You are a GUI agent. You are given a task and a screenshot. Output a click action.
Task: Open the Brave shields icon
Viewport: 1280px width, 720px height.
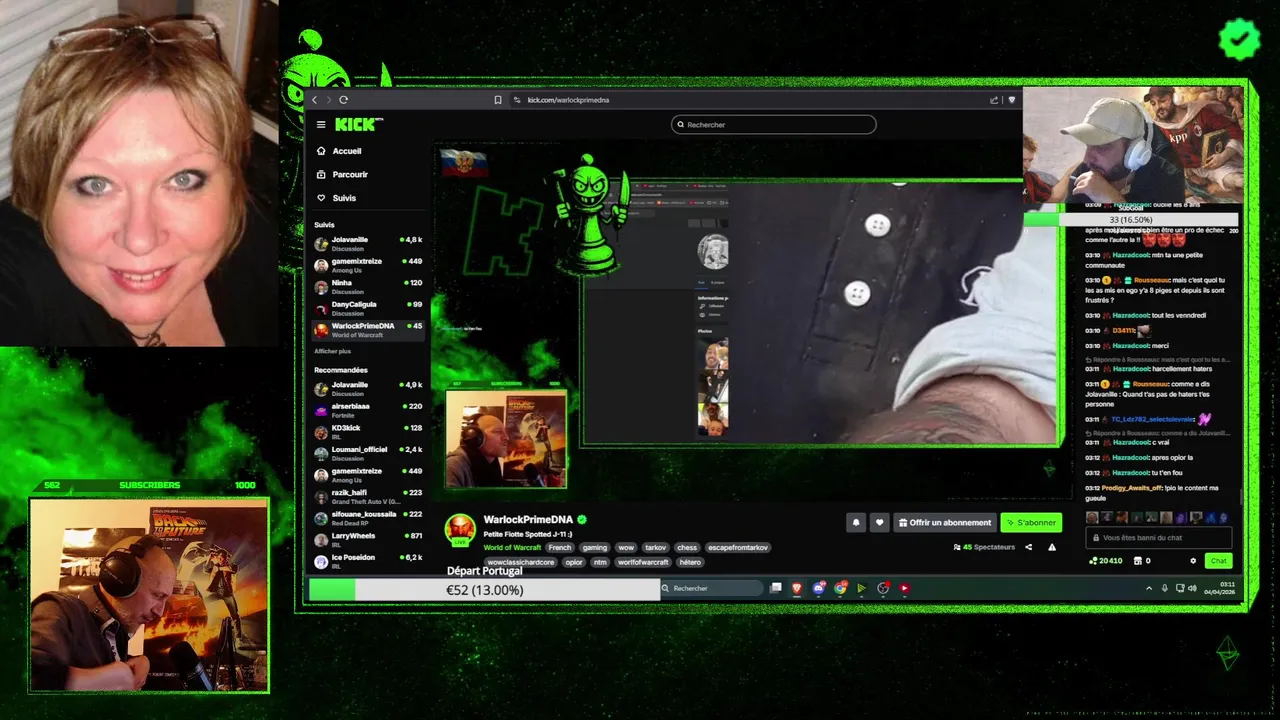[x=1011, y=100]
